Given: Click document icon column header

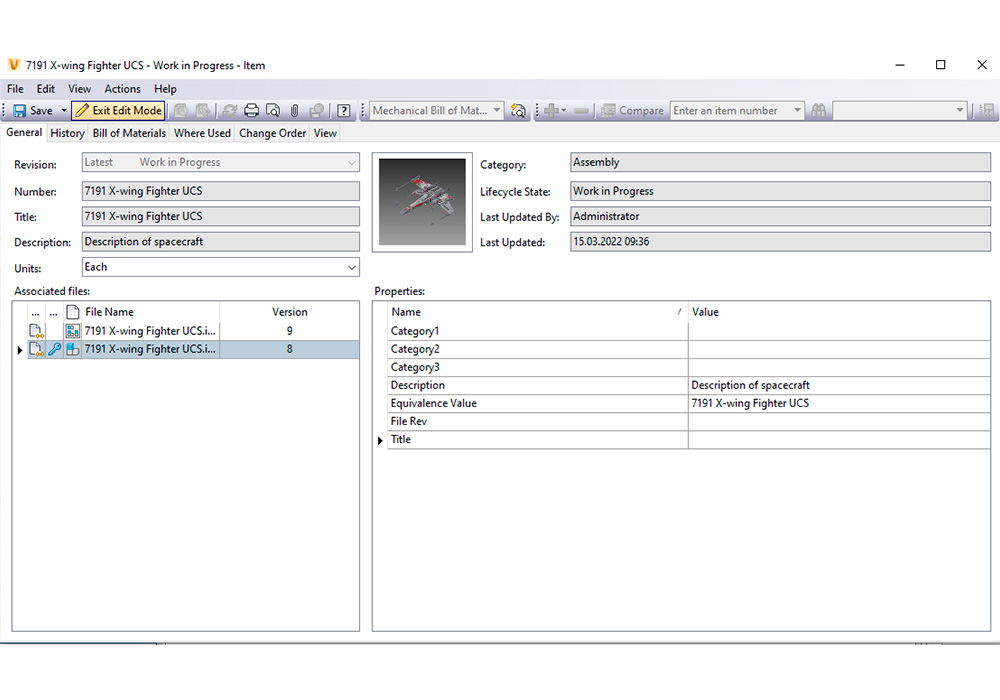Looking at the screenshot, I should tap(73, 312).
